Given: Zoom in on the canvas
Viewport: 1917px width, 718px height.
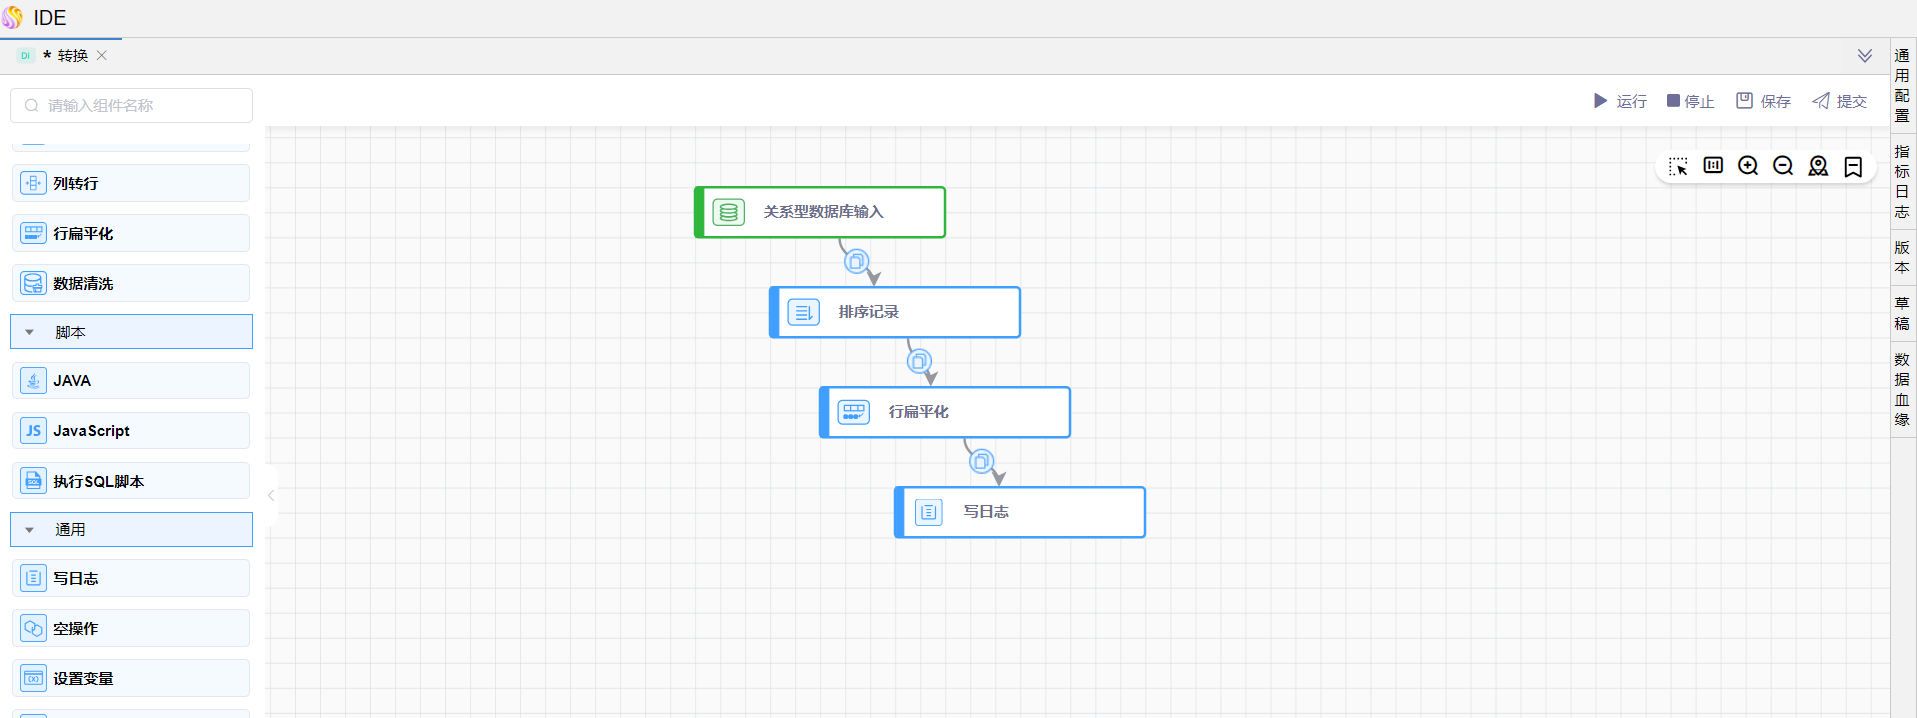Looking at the screenshot, I should coord(1748,166).
